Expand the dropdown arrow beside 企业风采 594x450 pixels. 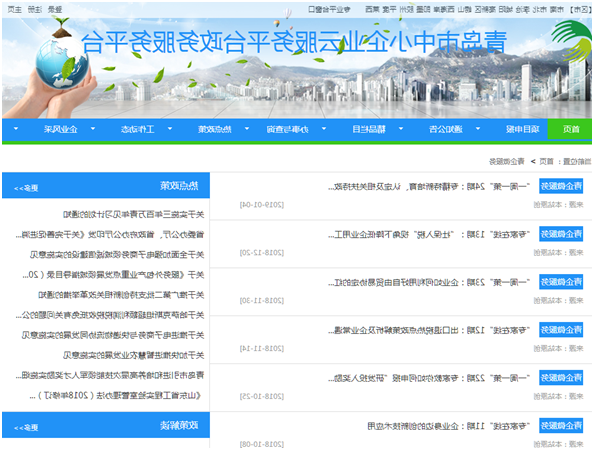16,129
